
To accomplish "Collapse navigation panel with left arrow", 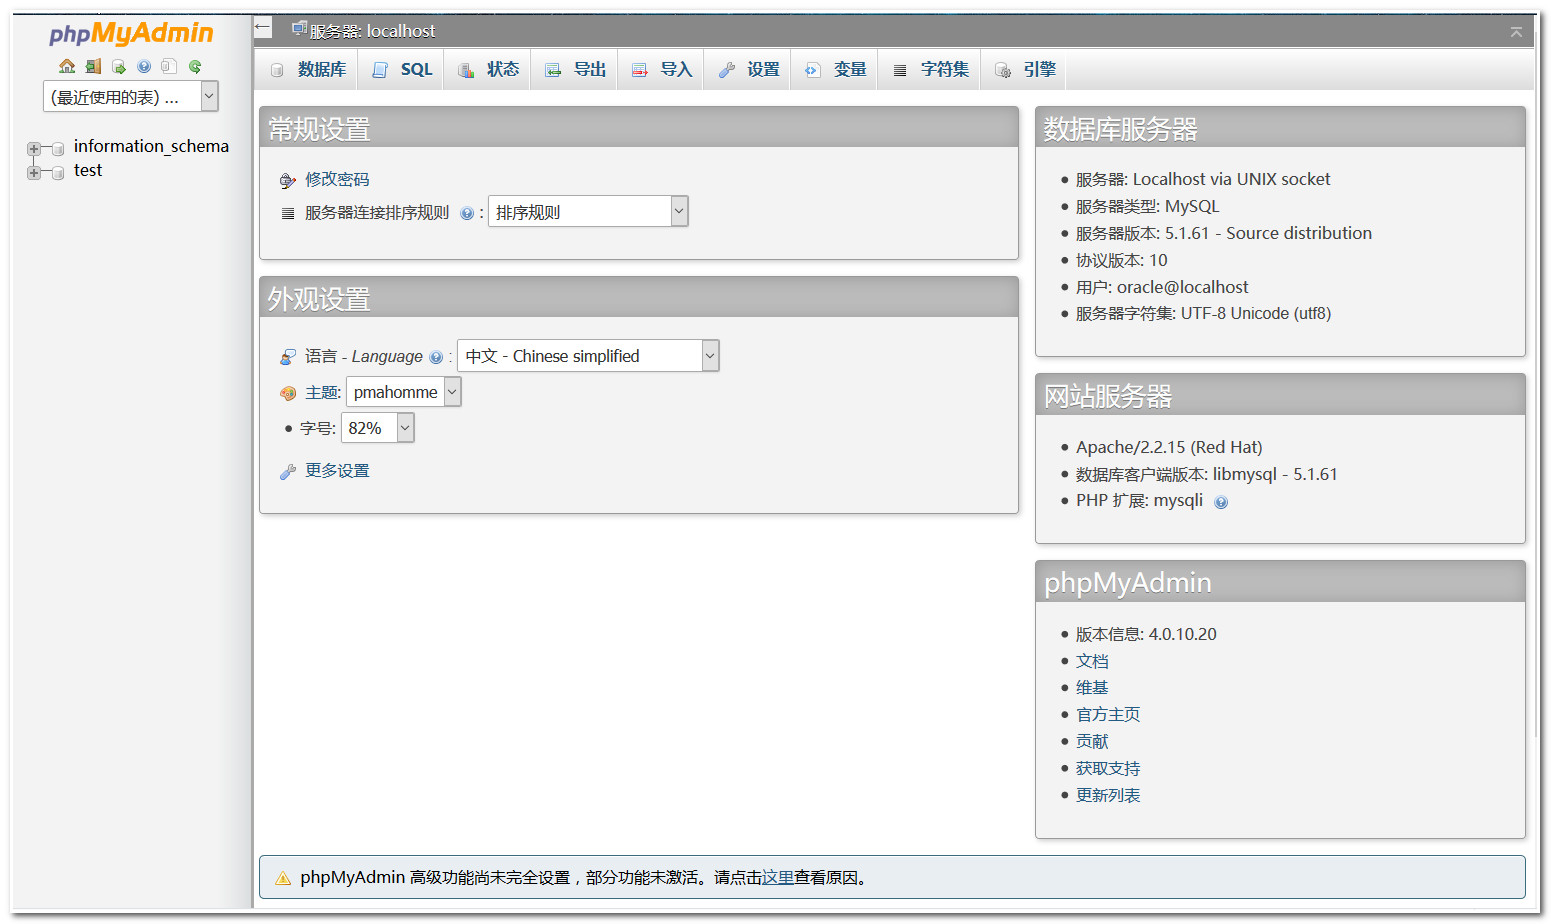I will click(263, 27).
